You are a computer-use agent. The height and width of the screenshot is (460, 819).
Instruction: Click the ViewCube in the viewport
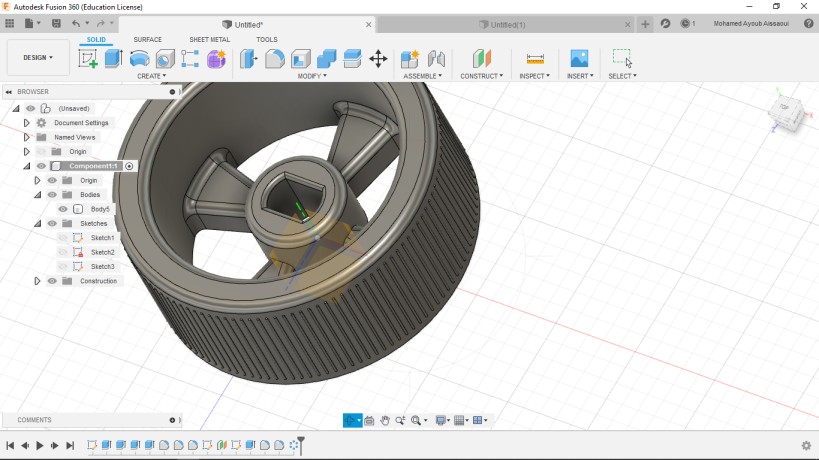pos(786,112)
